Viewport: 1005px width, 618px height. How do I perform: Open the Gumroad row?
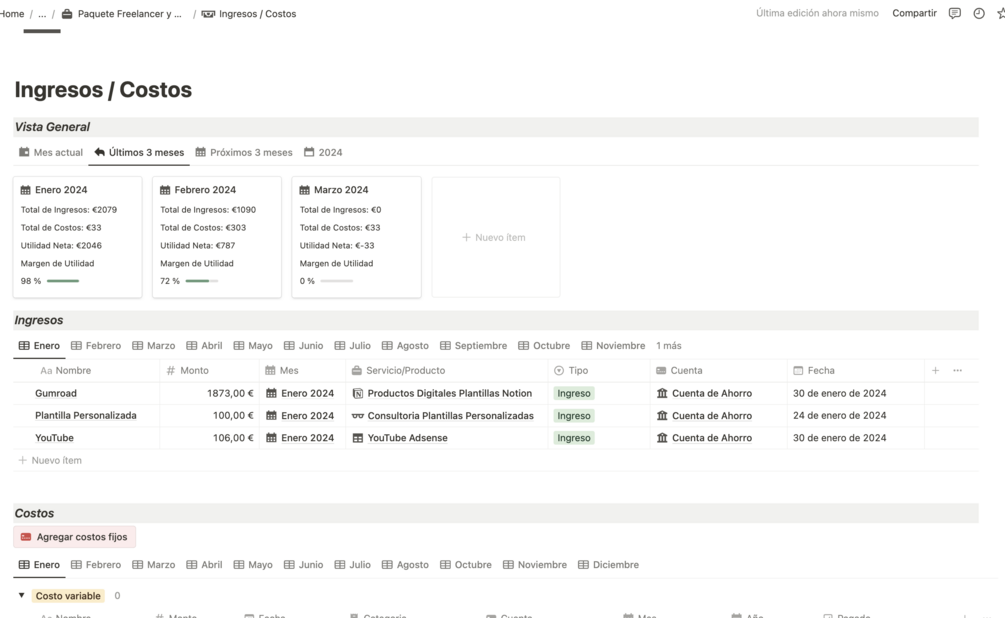pyautogui.click(x=56, y=394)
